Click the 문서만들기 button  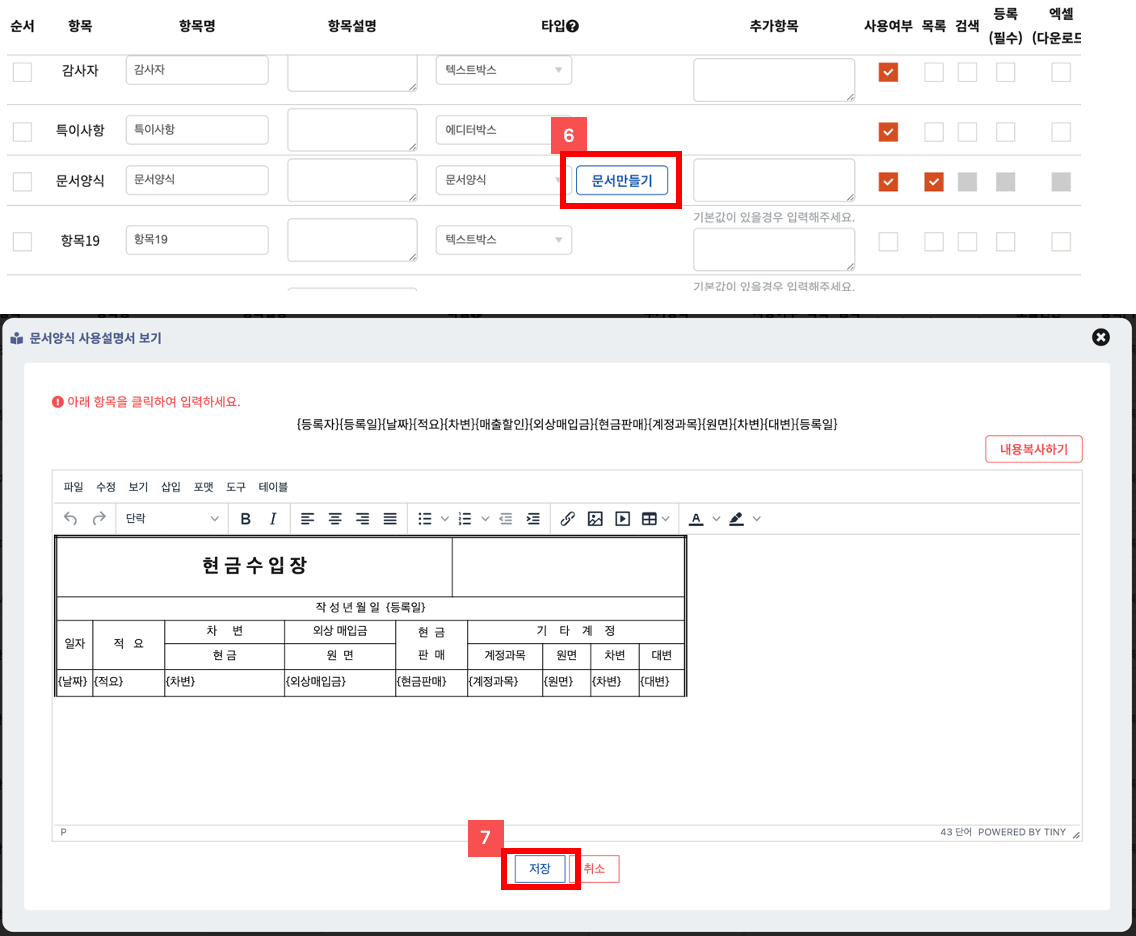click(x=621, y=180)
